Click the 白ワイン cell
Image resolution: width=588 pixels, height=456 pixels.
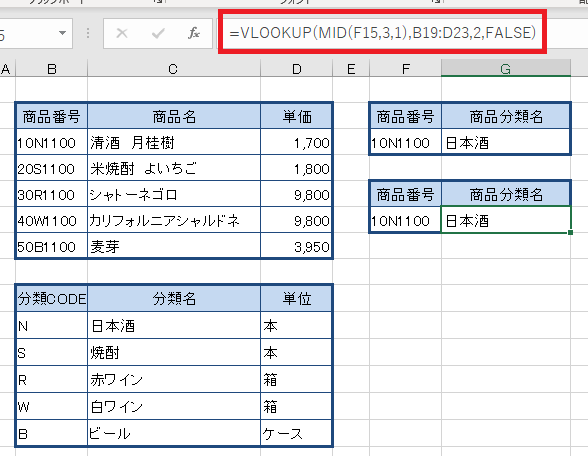[174, 406]
